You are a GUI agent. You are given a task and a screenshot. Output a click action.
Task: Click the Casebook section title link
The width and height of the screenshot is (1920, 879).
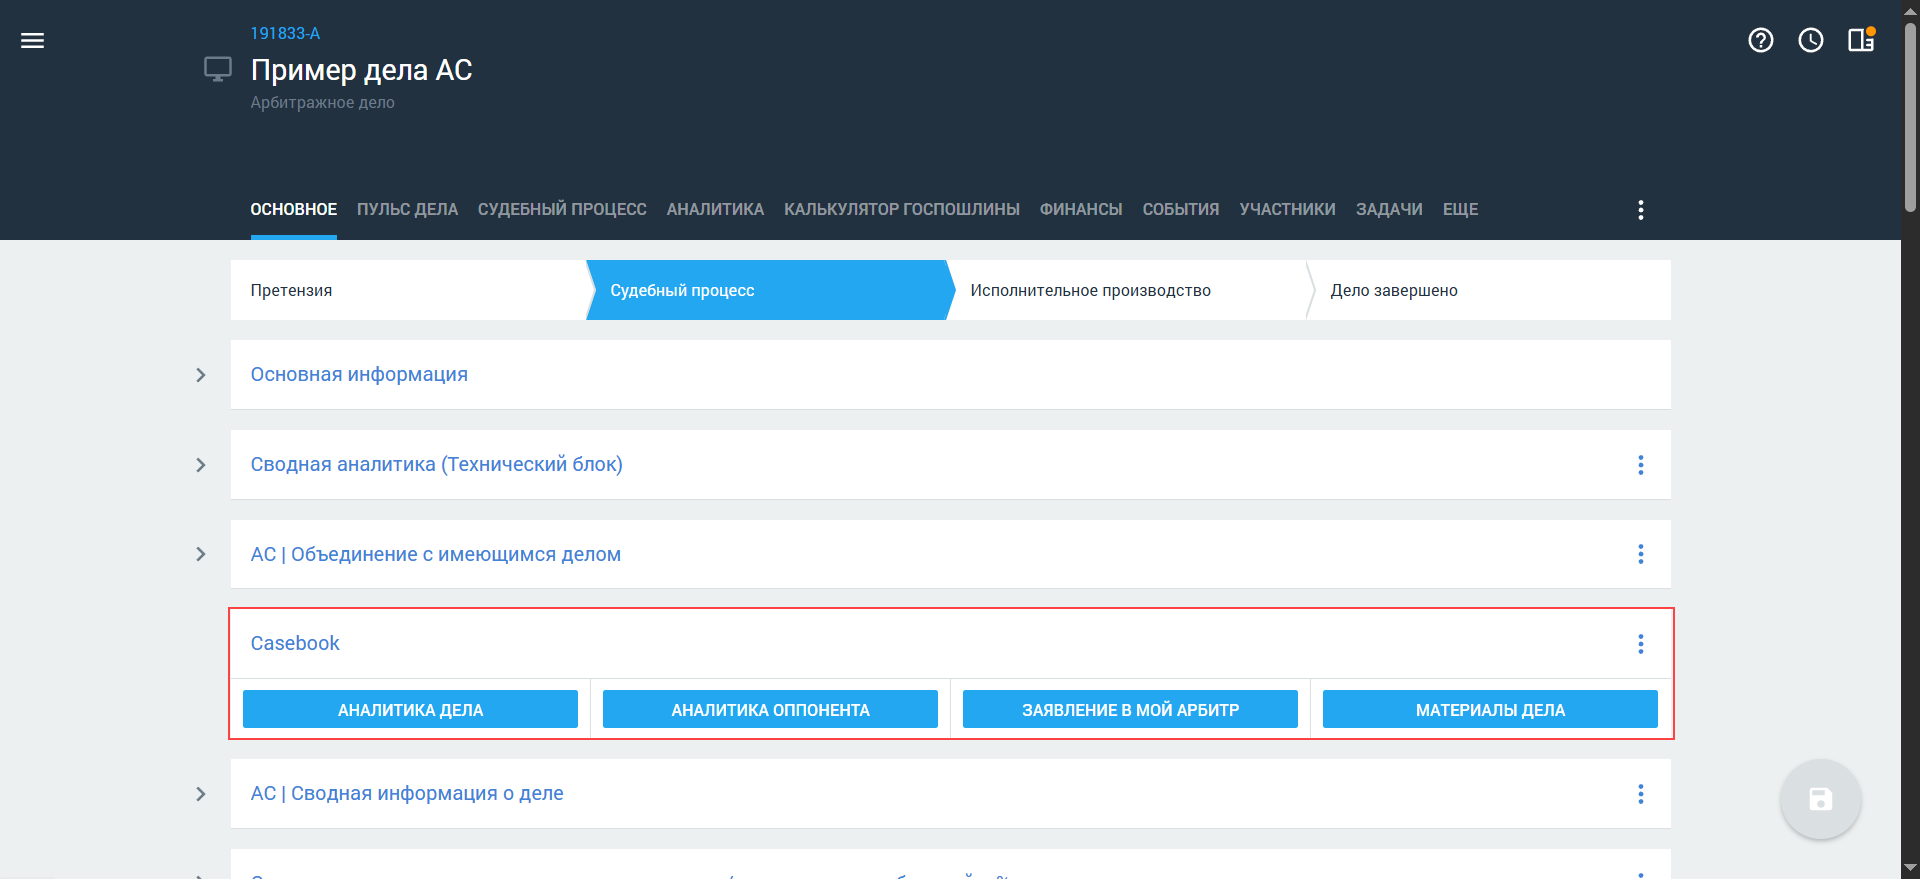click(295, 644)
